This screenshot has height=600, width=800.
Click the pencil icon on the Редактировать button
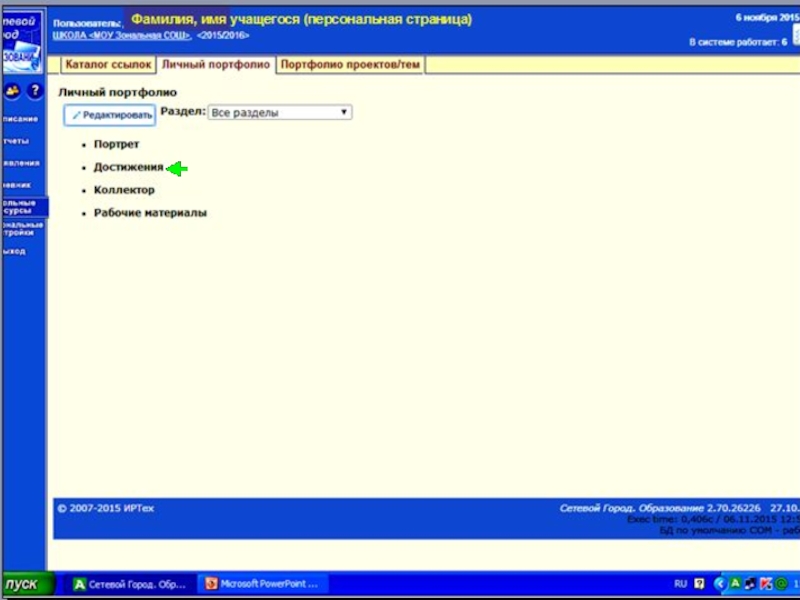[x=76, y=115]
